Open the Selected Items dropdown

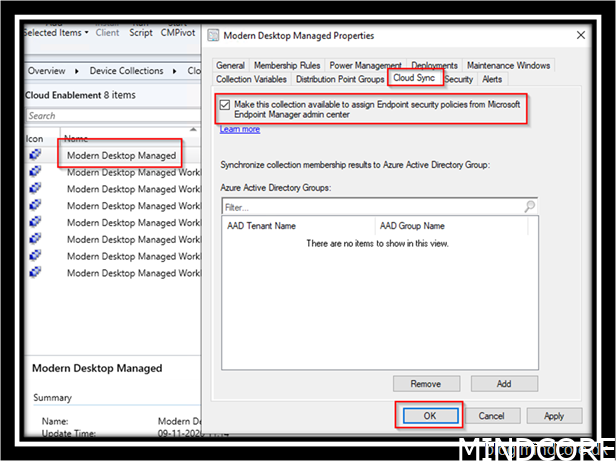pos(56,32)
